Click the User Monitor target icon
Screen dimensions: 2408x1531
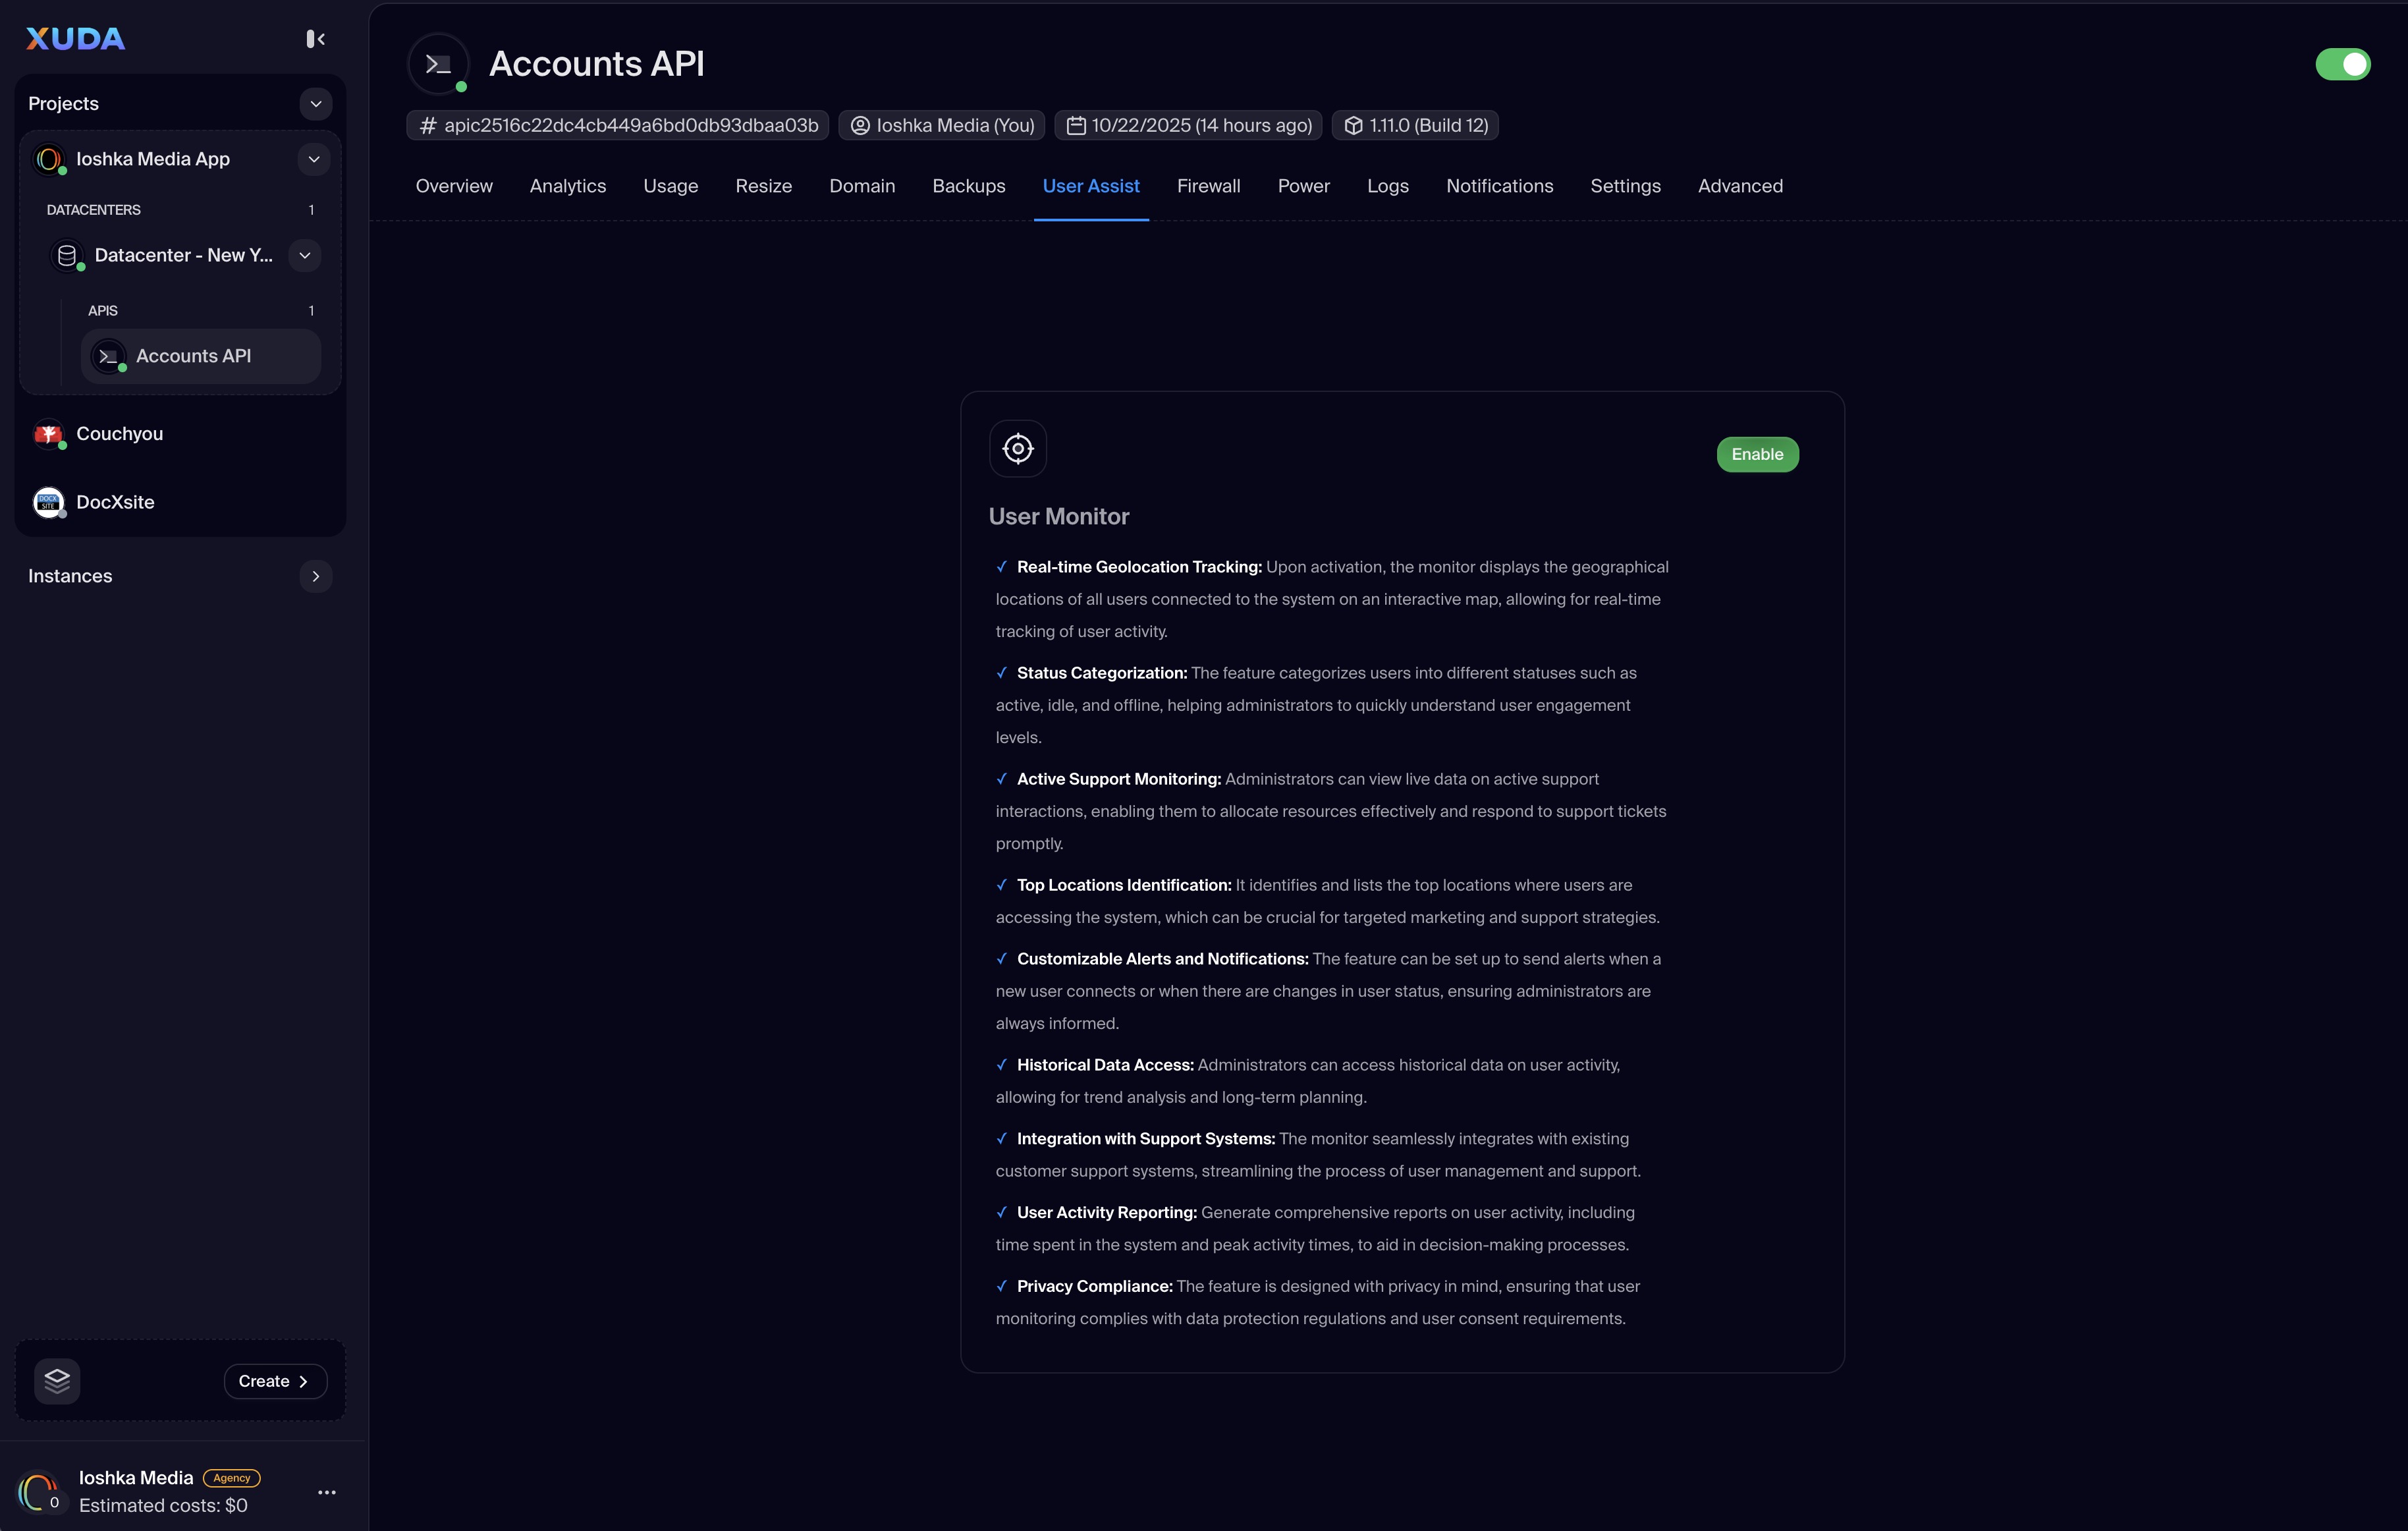coord(1017,449)
